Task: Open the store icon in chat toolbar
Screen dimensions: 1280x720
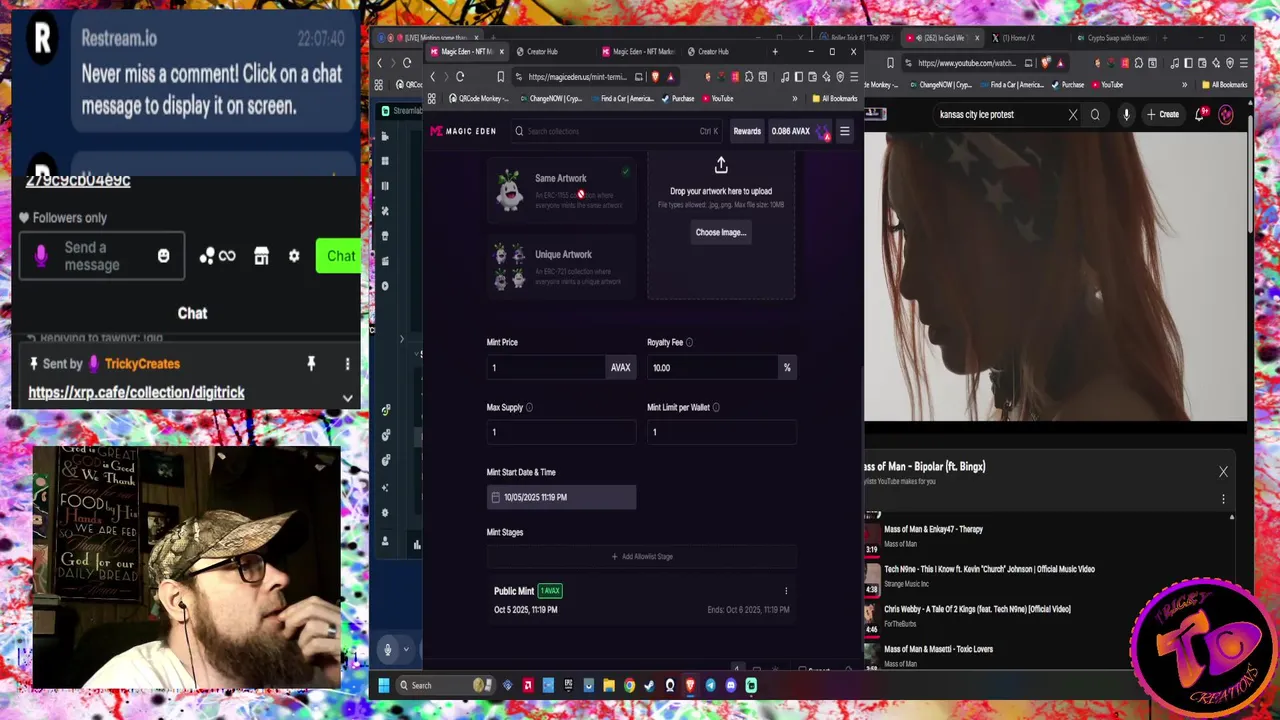Action: (x=261, y=256)
